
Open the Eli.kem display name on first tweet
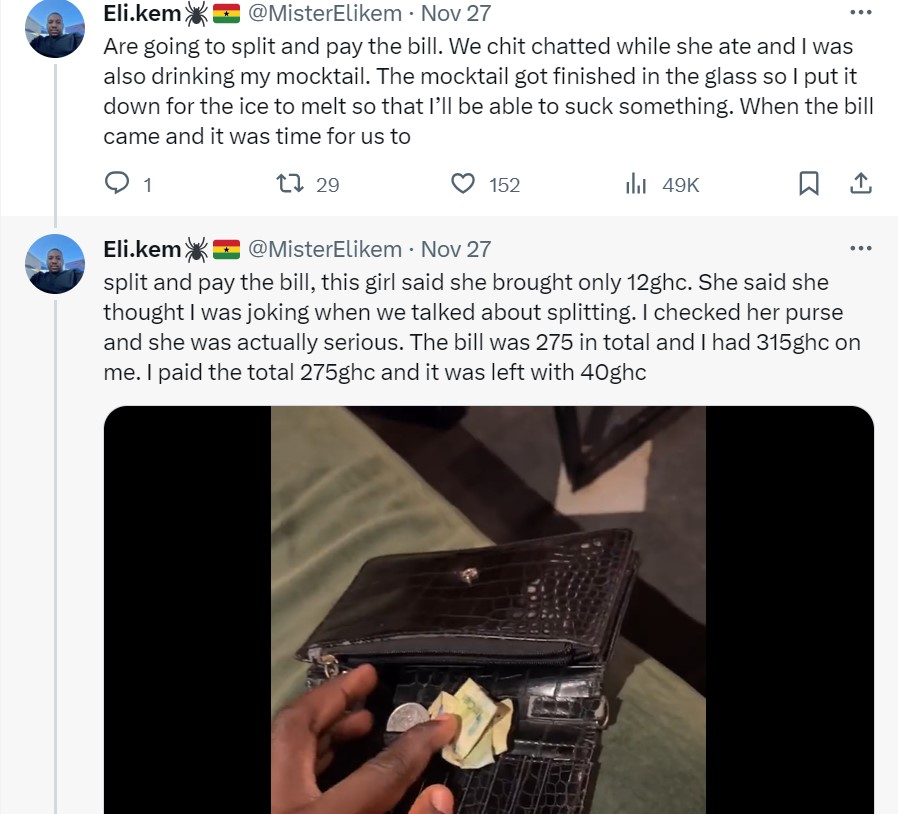pyautogui.click(x=142, y=13)
